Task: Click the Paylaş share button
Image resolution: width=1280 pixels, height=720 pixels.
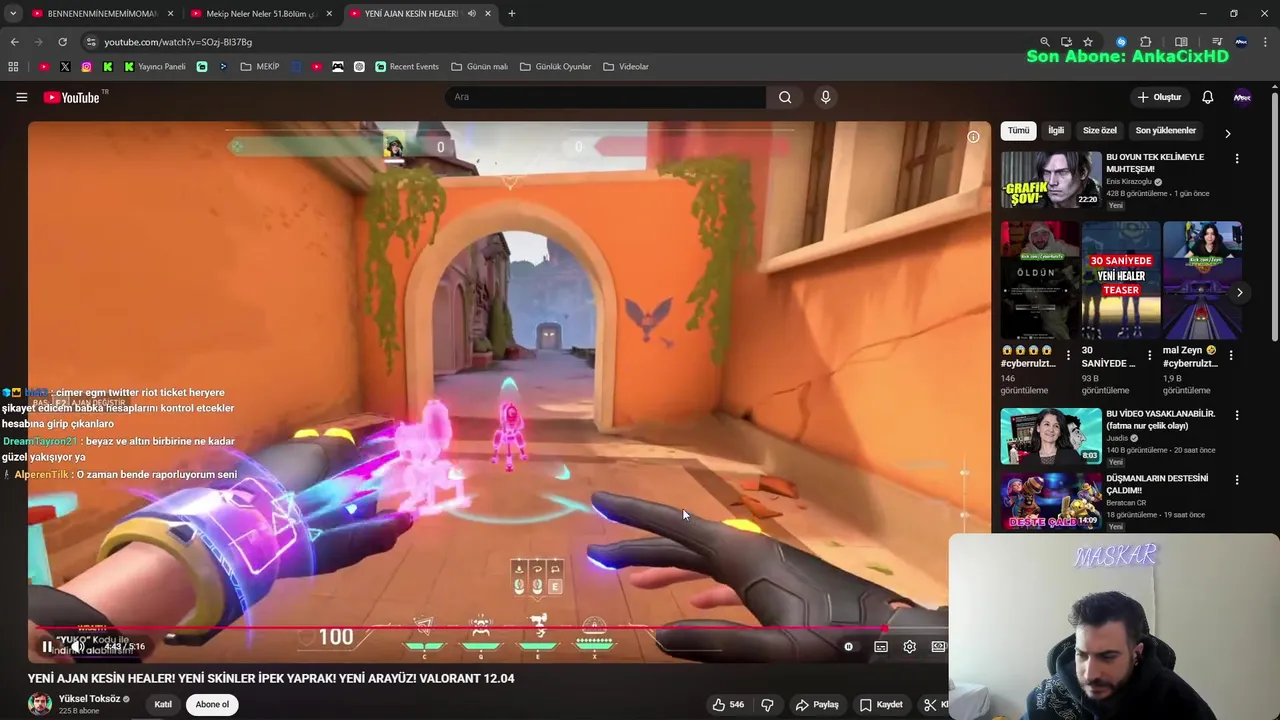Action: (x=817, y=705)
